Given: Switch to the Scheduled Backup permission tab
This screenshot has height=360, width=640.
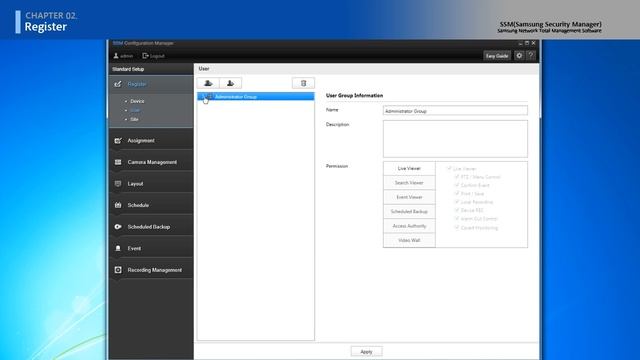Looking at the screenshot, I should [x=409, y=211].
